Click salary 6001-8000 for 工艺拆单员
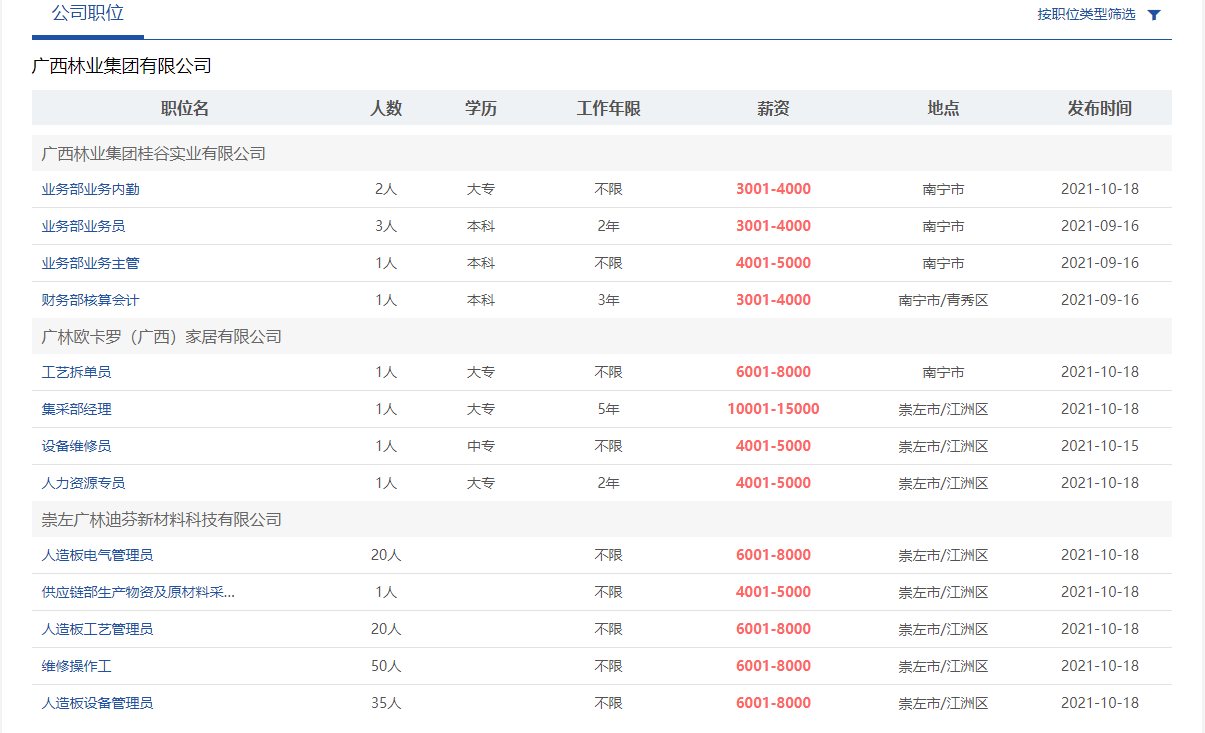 pyautogui.click(x=774, y=372)
